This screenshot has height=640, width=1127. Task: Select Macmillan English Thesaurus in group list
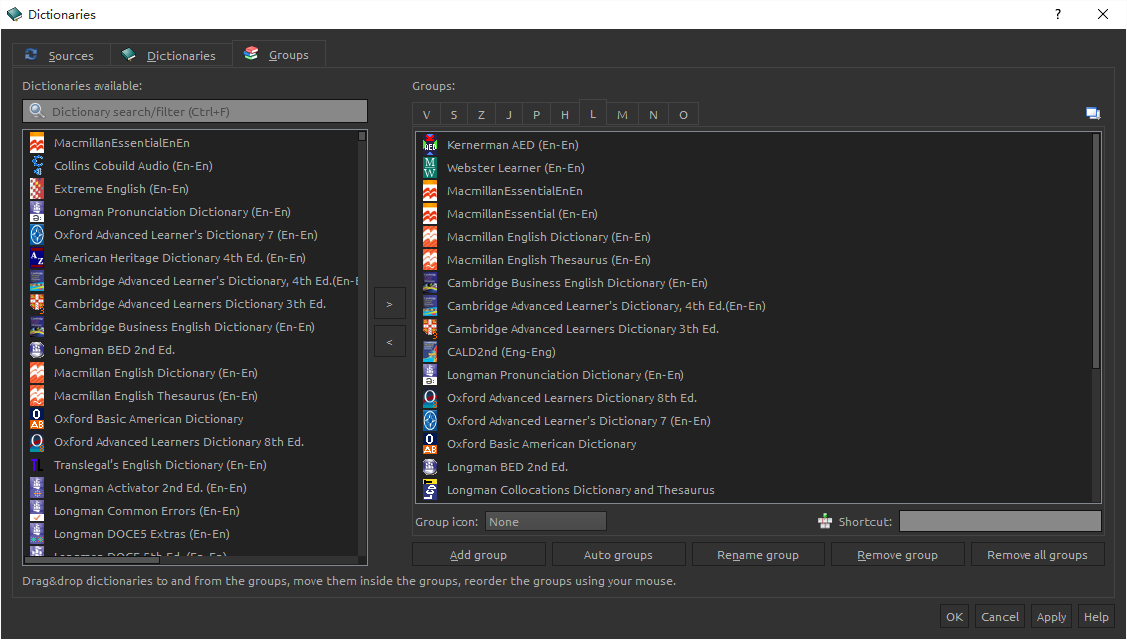pyautogui.click(x=754, y=260)
